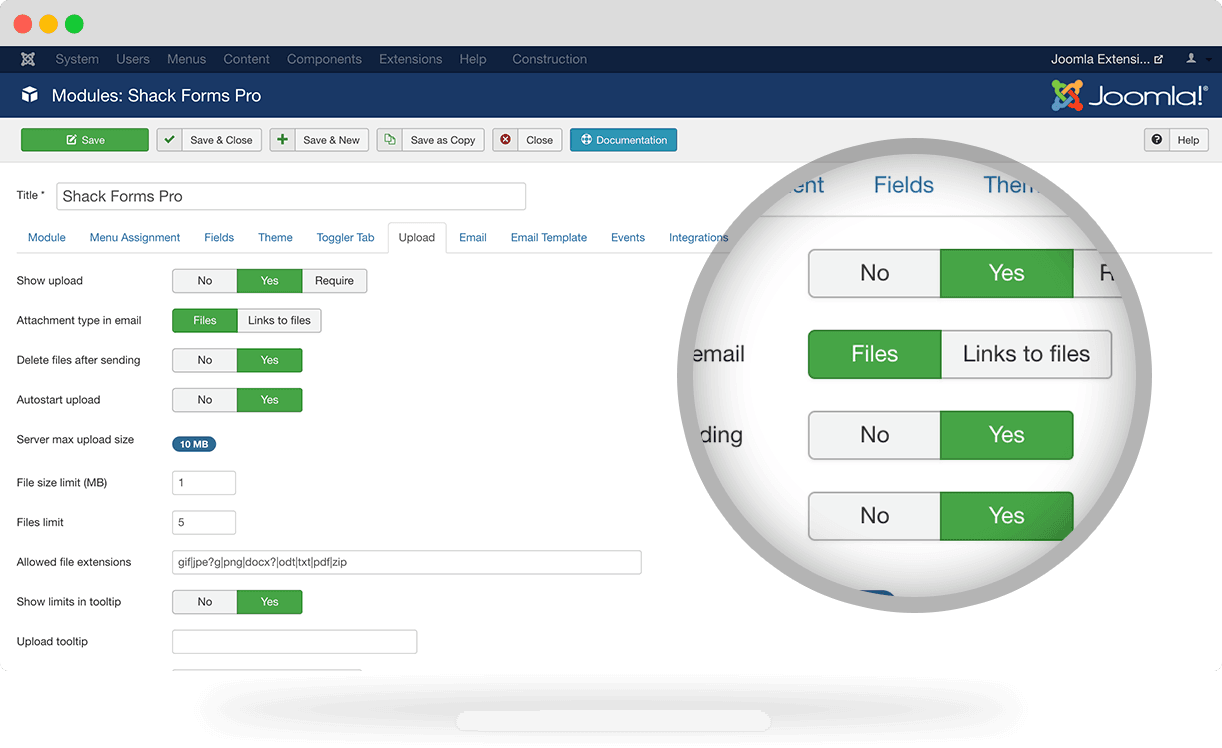Screen dimensions: 1222x748
Task: Switch to the Menu Assignment tab
Action: (x=135, y=238)
